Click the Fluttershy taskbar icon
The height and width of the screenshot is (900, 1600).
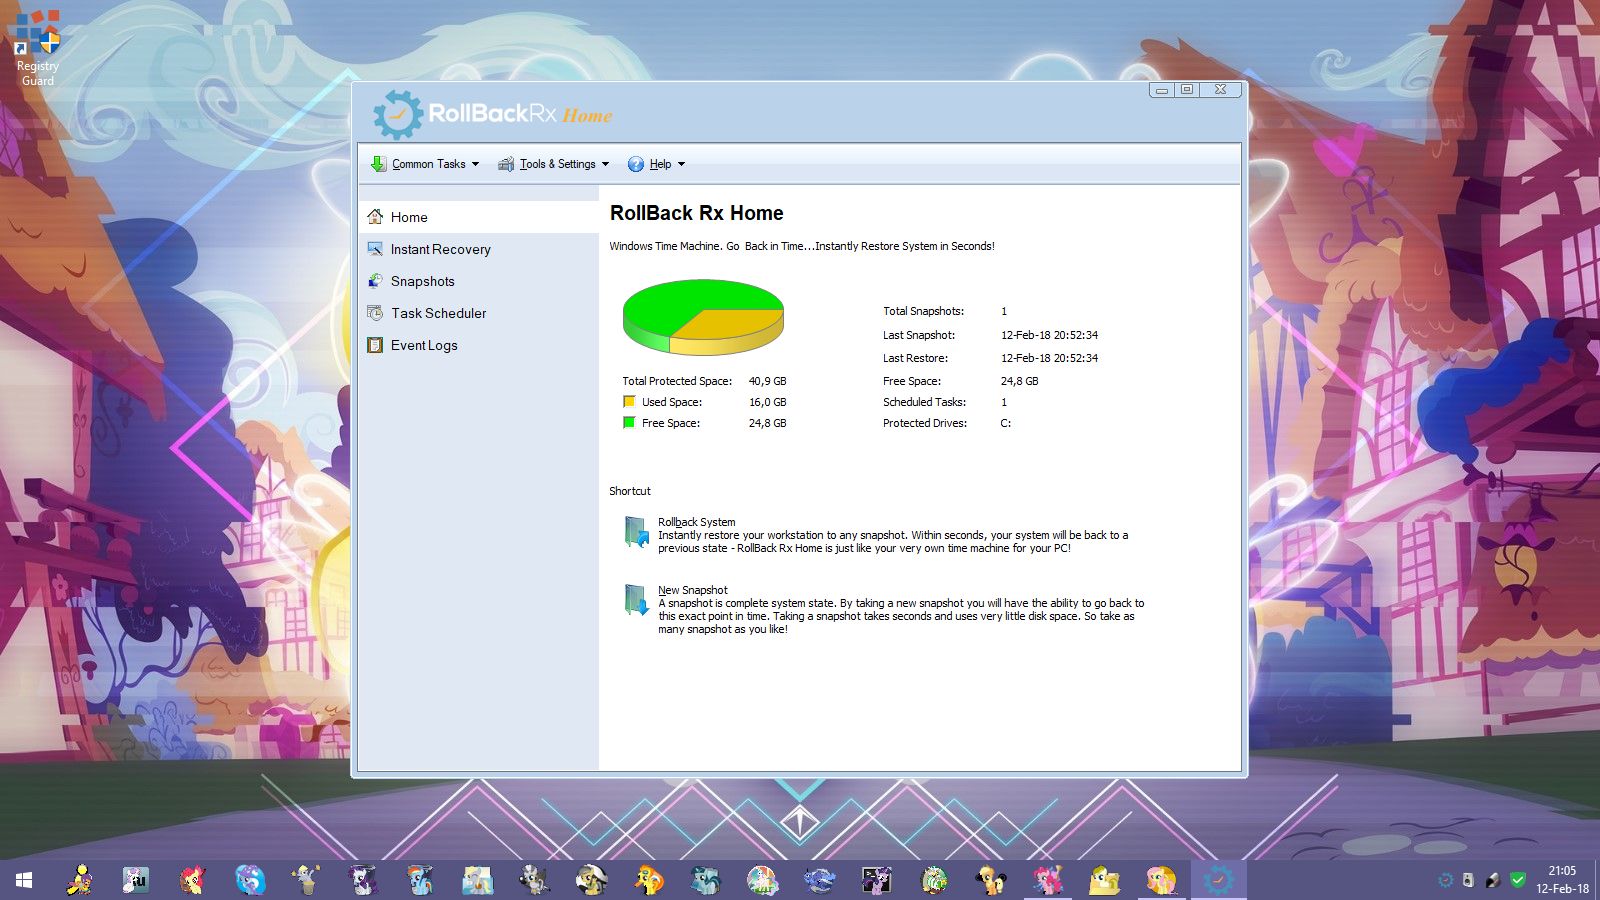[x=1161, y=880]
